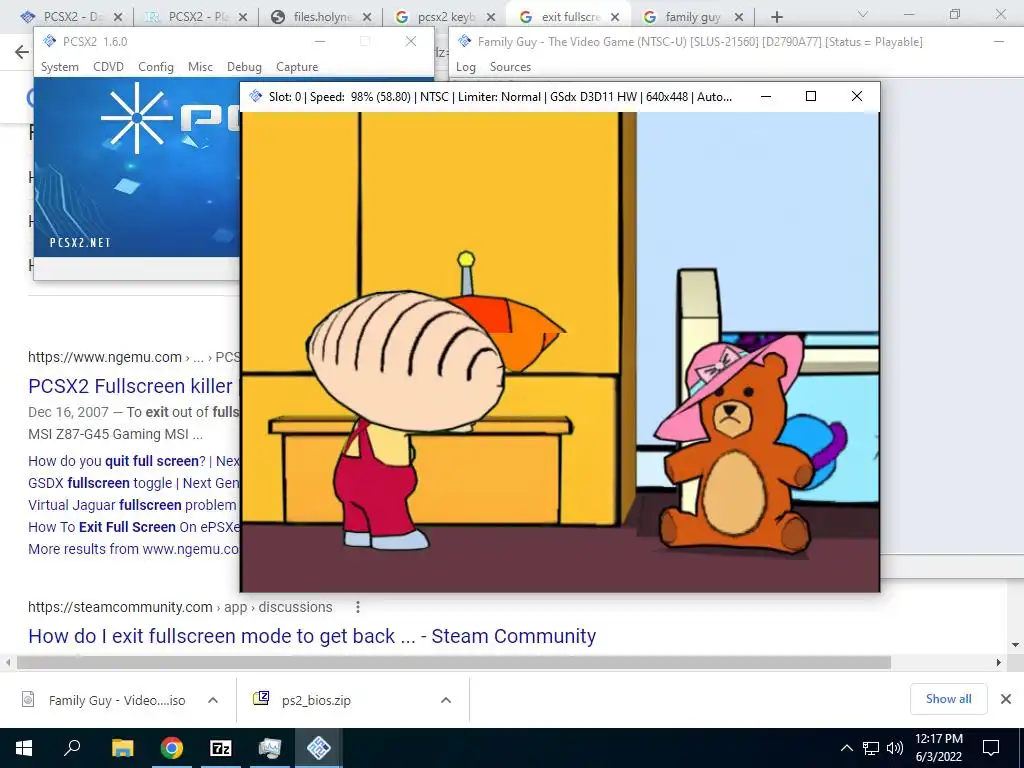Switch to the first PCSX2 Chrome tab

coord(71,17)
